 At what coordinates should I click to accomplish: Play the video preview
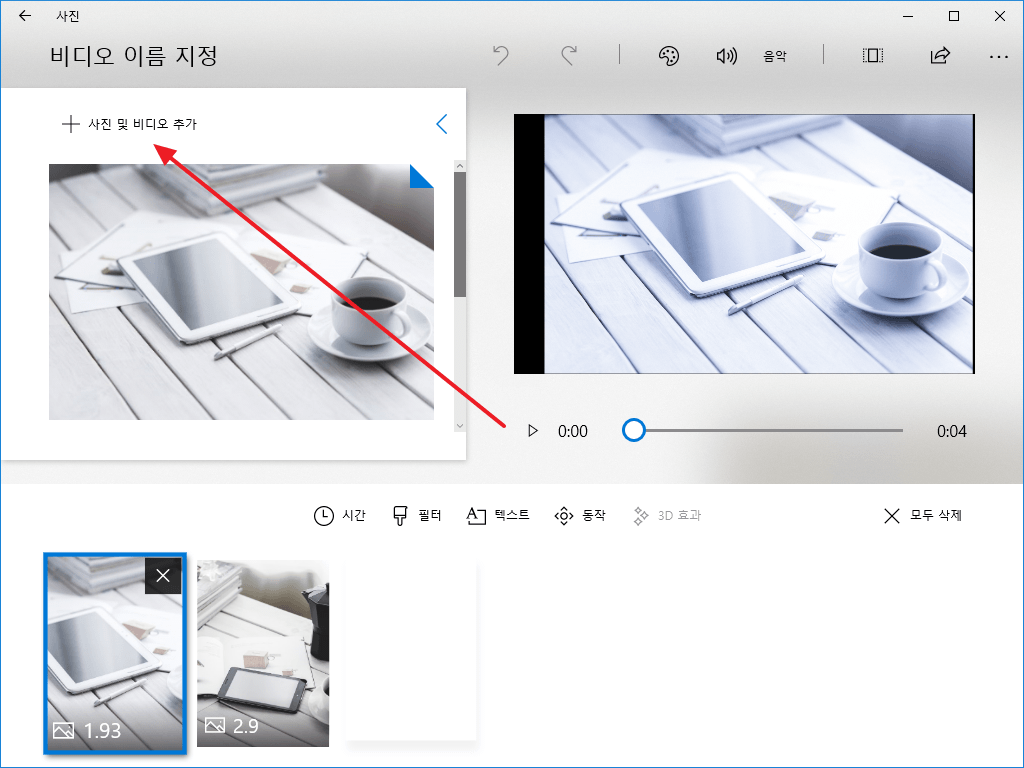tap(533, 431)
